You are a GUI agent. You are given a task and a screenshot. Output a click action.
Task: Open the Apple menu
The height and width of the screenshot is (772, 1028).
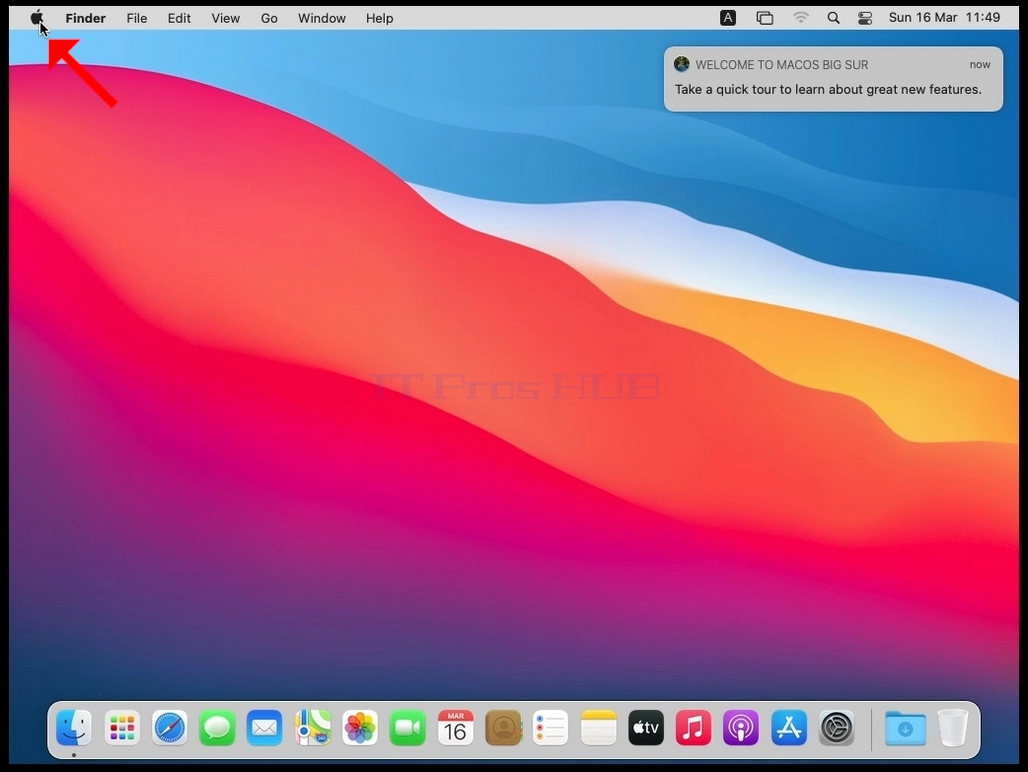[37, 18]
